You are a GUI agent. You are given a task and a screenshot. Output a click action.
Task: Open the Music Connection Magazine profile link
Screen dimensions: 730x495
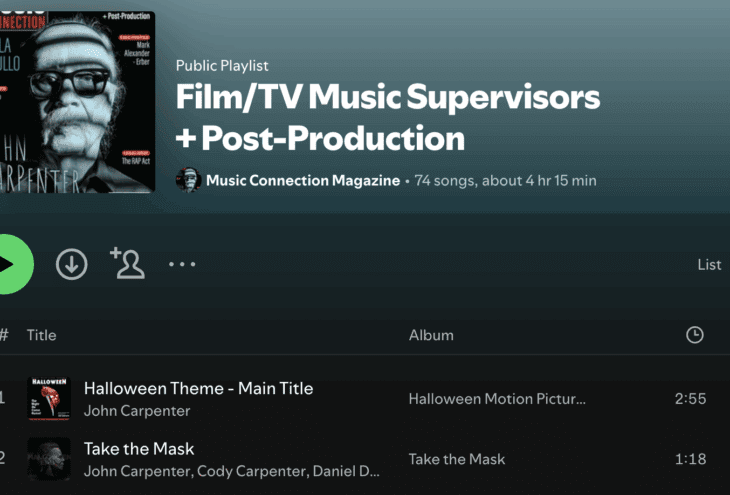click(x=303, y=180)
